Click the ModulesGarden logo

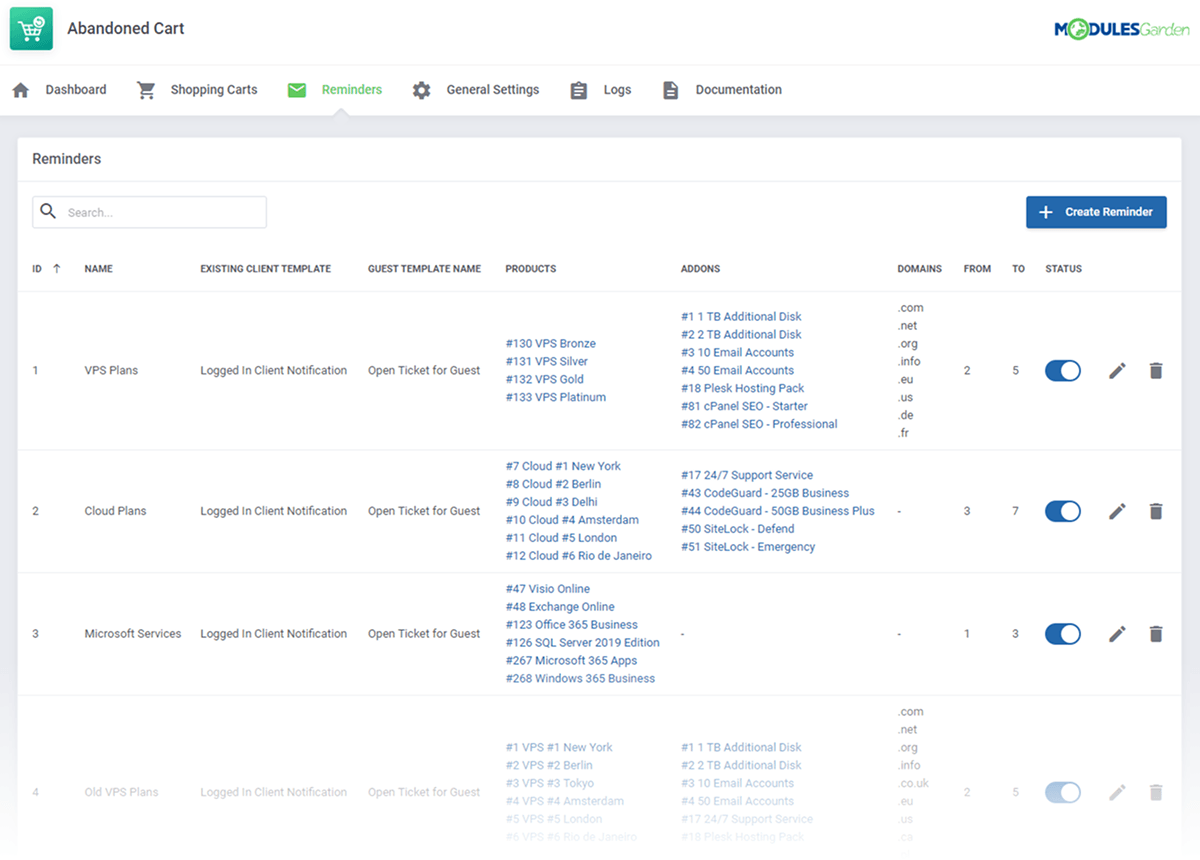[1121, 30]
